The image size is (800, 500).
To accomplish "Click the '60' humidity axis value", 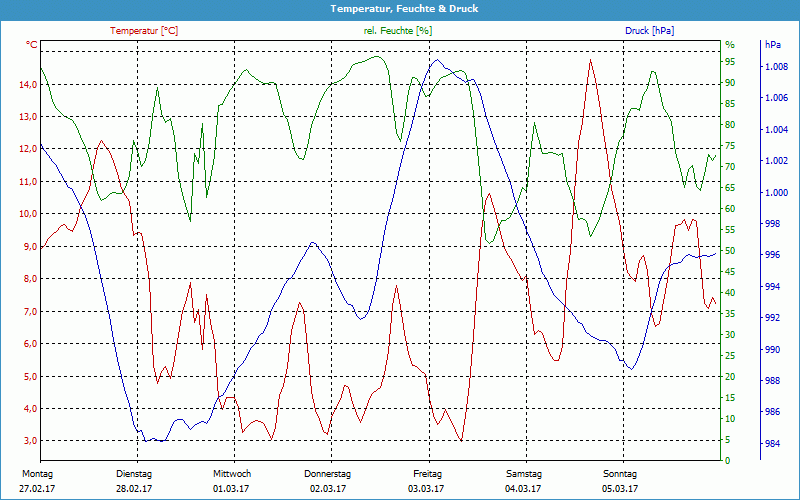I will pyautogui.click(x=730, y=209).
